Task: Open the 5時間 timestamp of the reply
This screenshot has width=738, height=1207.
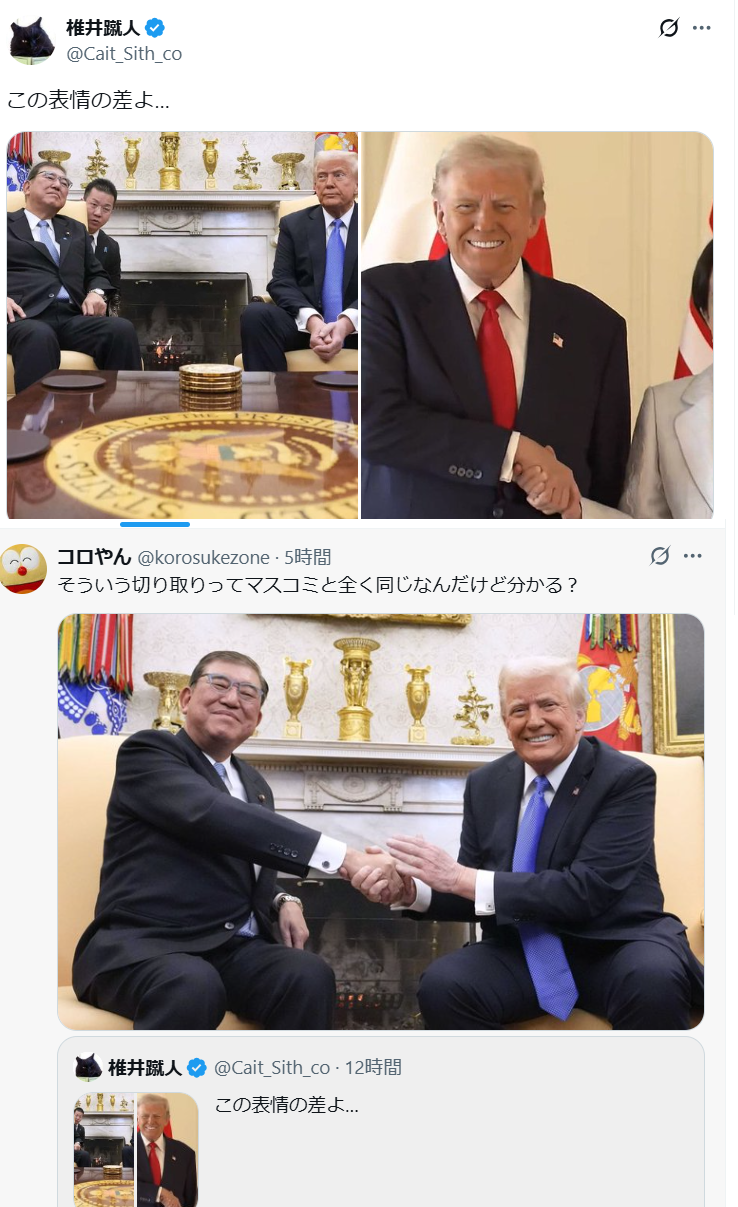Action: (x=307, y=557)
